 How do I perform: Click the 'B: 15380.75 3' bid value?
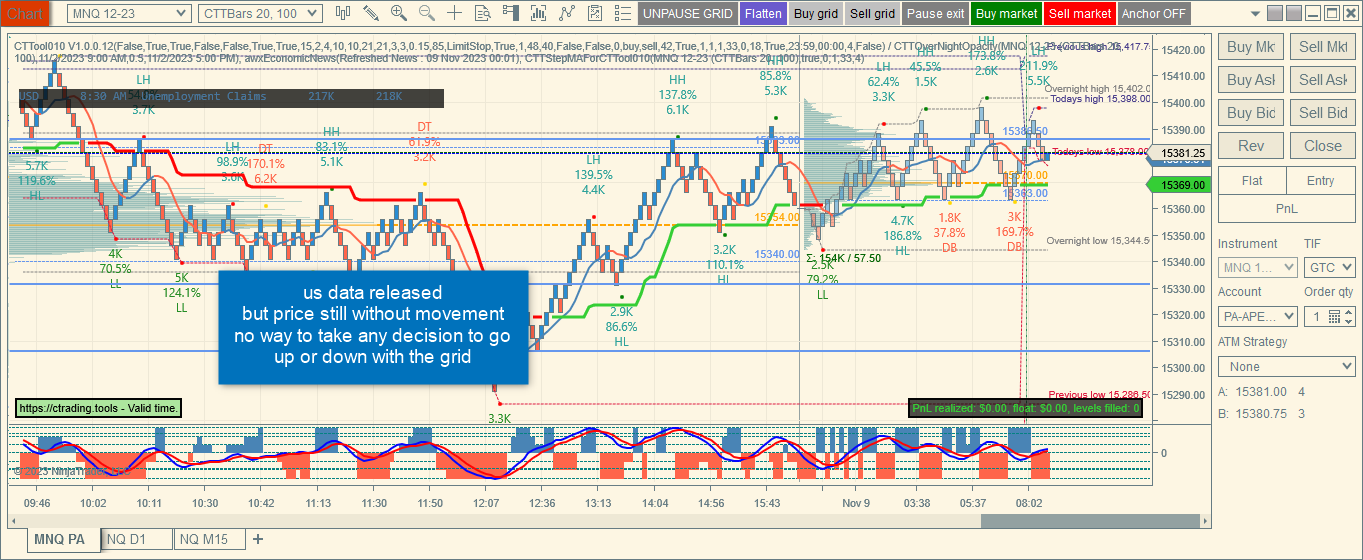1264,413
